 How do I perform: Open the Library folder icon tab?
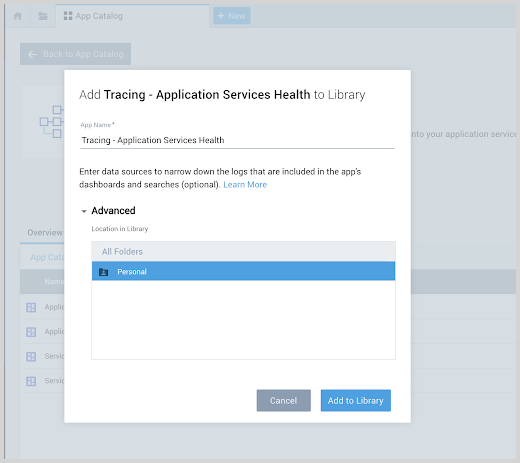43,16
